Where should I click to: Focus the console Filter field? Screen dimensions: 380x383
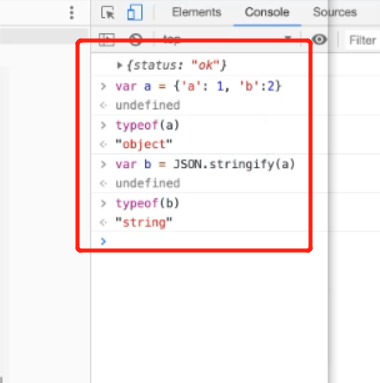363,40
